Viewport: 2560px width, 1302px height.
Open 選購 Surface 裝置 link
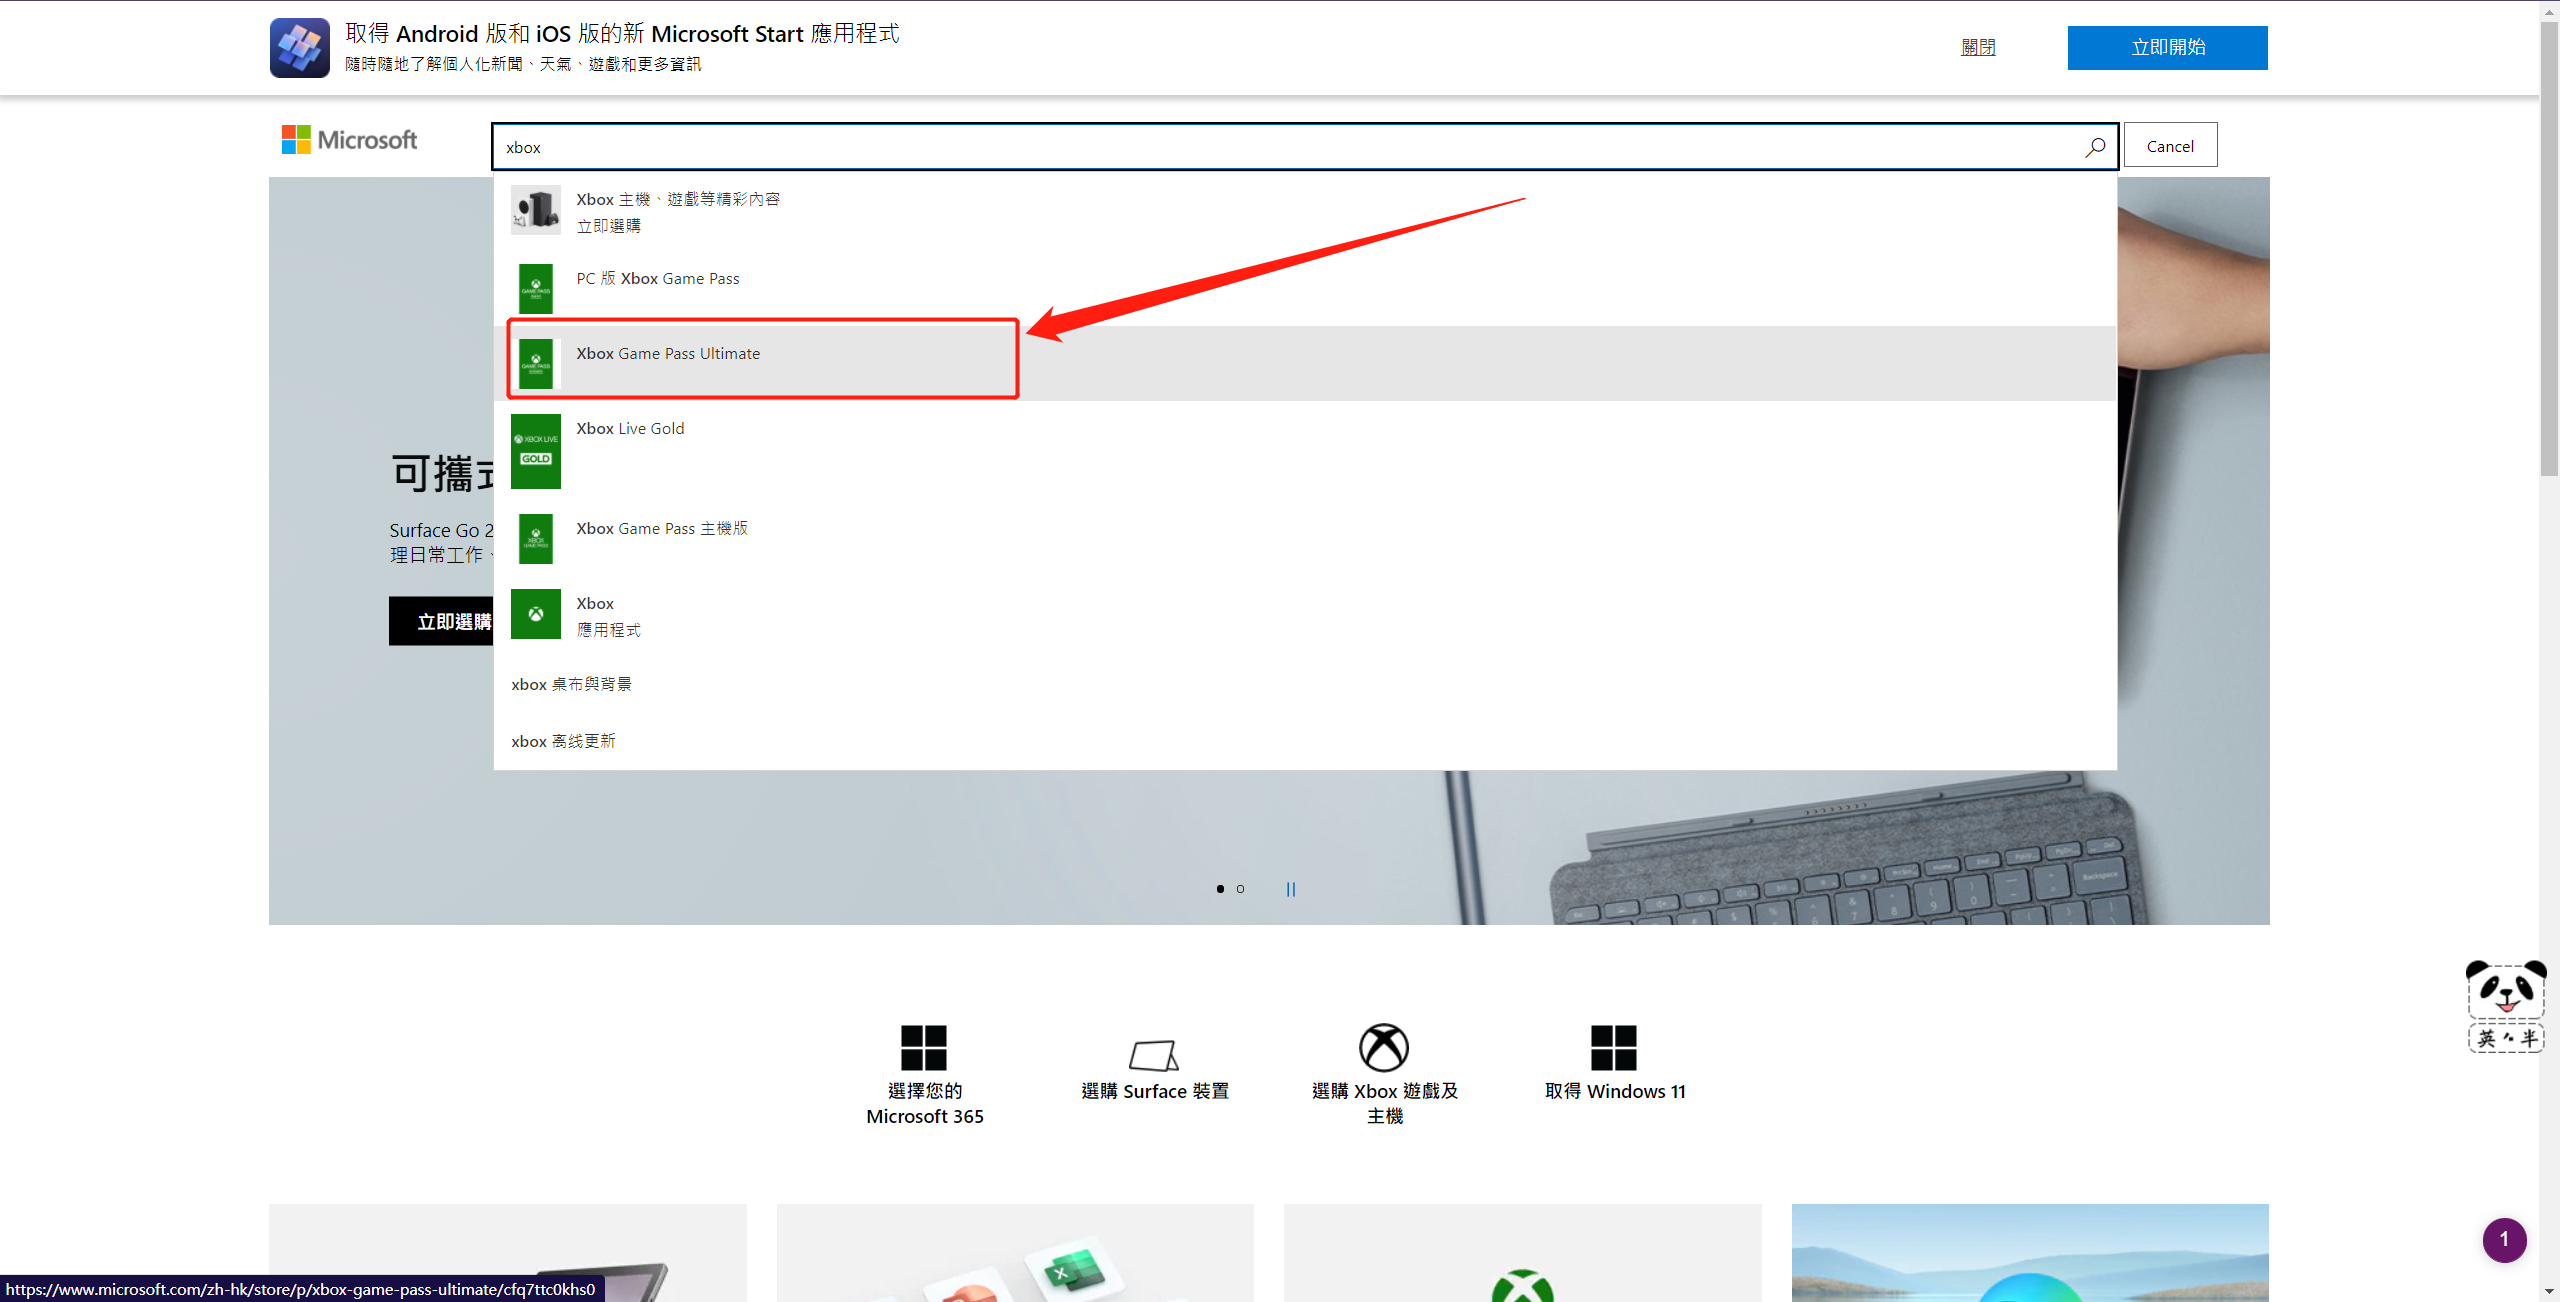(x=1155, y=1091)
